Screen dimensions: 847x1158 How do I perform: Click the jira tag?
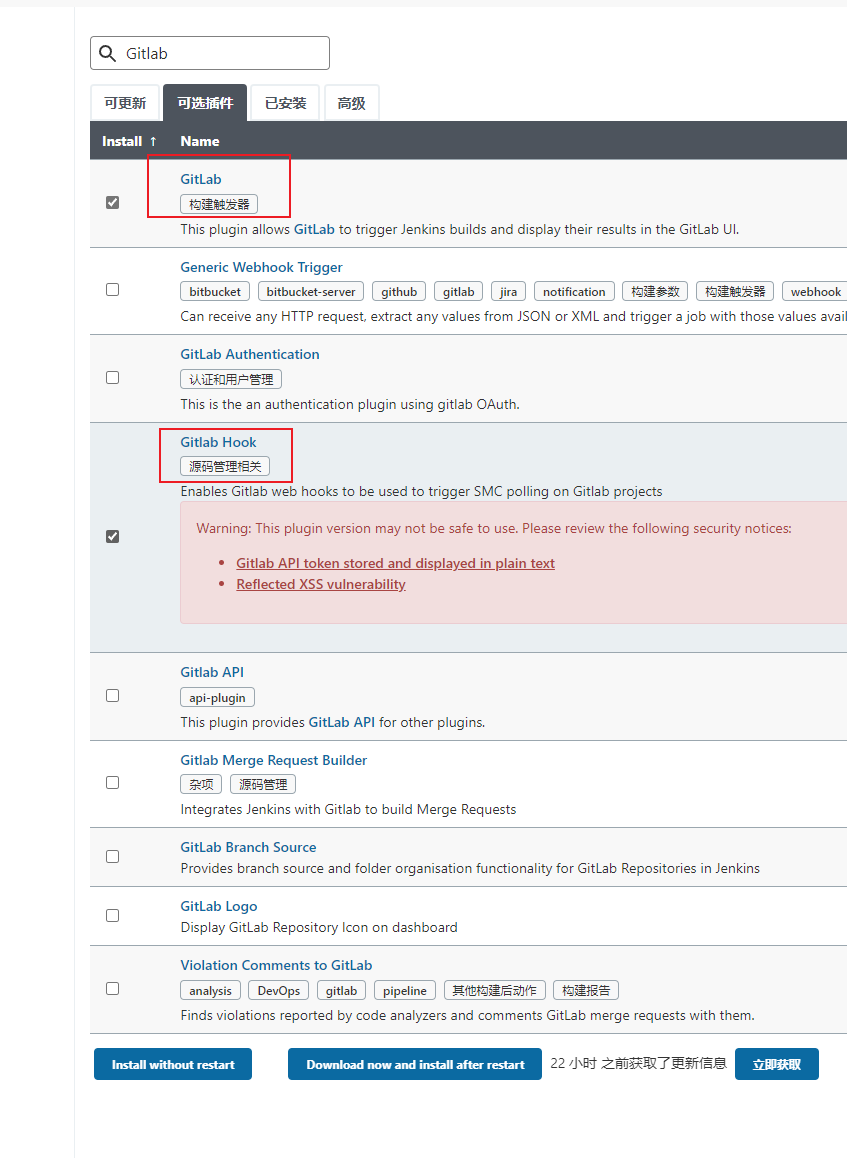pyautogui.click(x=508, y=292)
